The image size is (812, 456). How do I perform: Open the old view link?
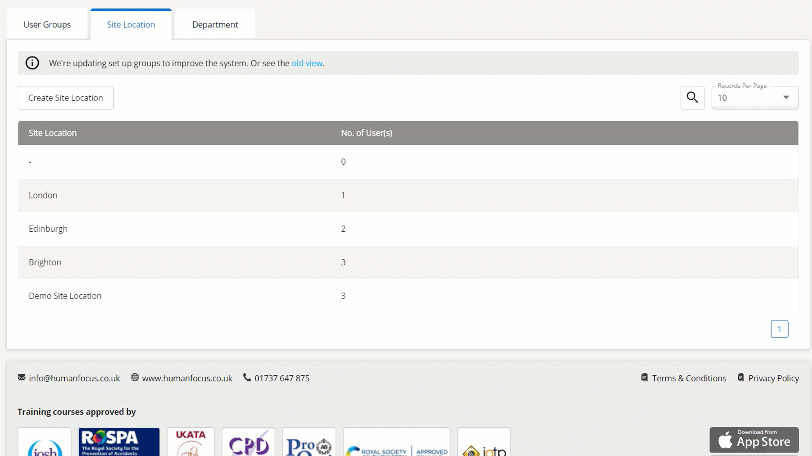pos(307,63)
